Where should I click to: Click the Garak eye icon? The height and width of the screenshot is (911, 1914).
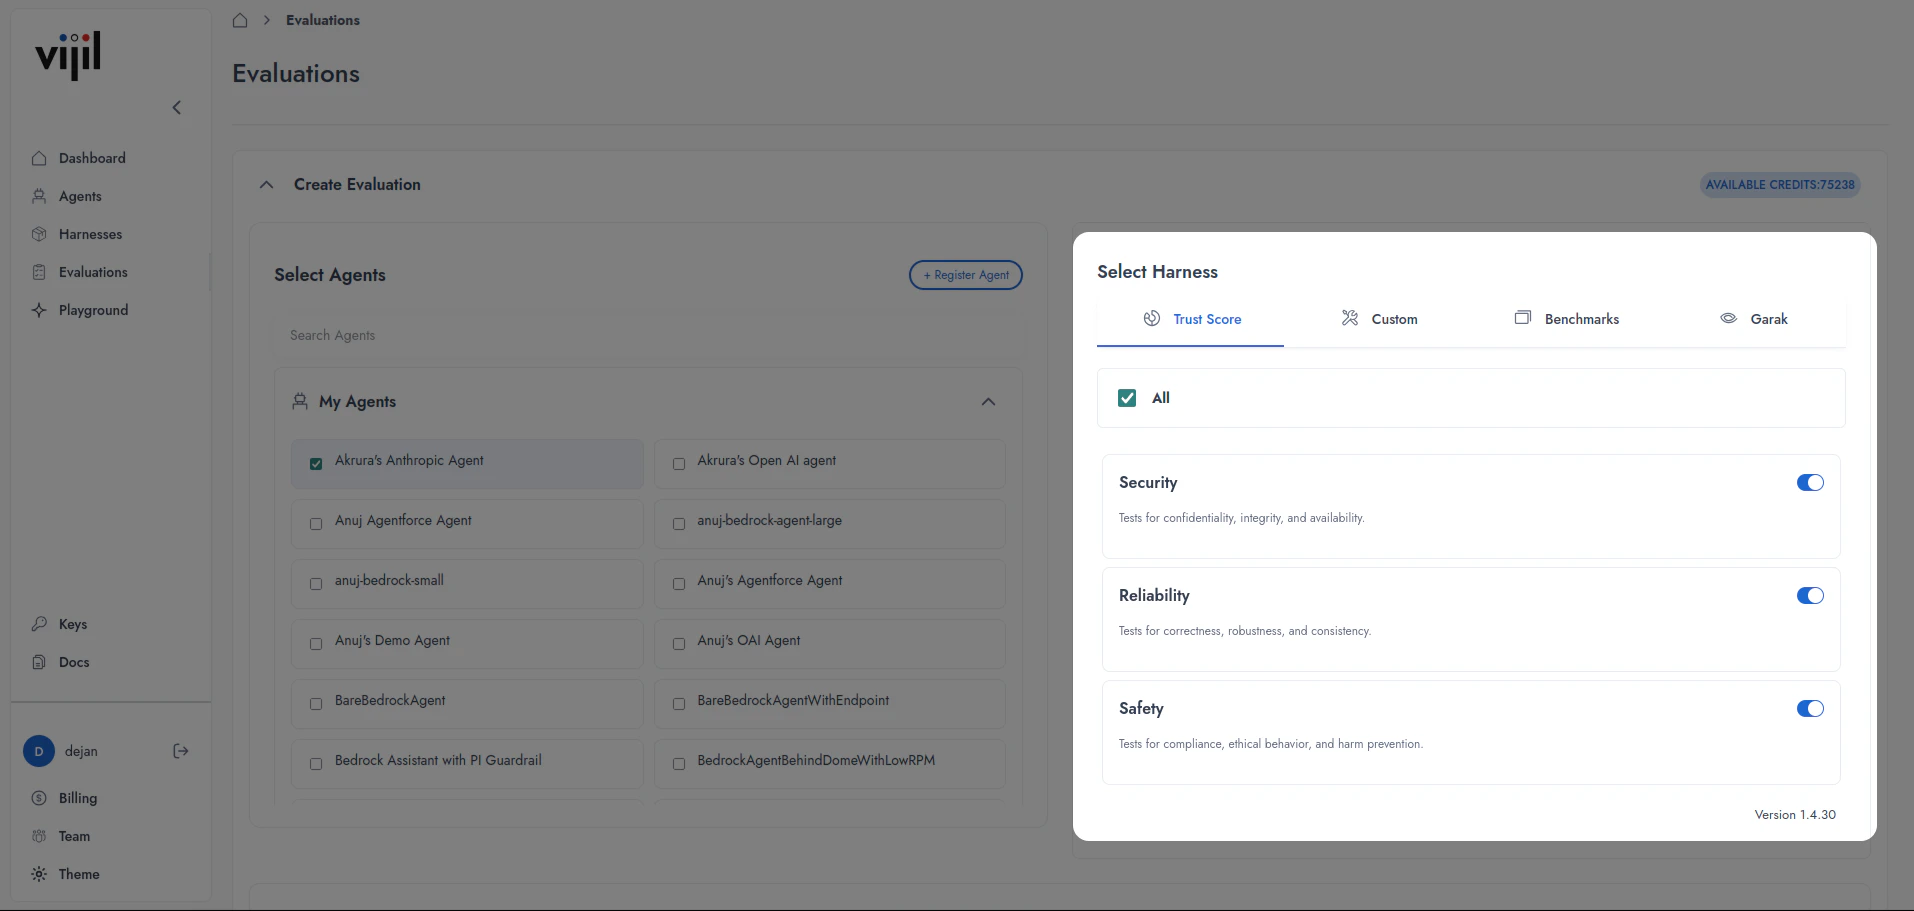[1728, 318]
